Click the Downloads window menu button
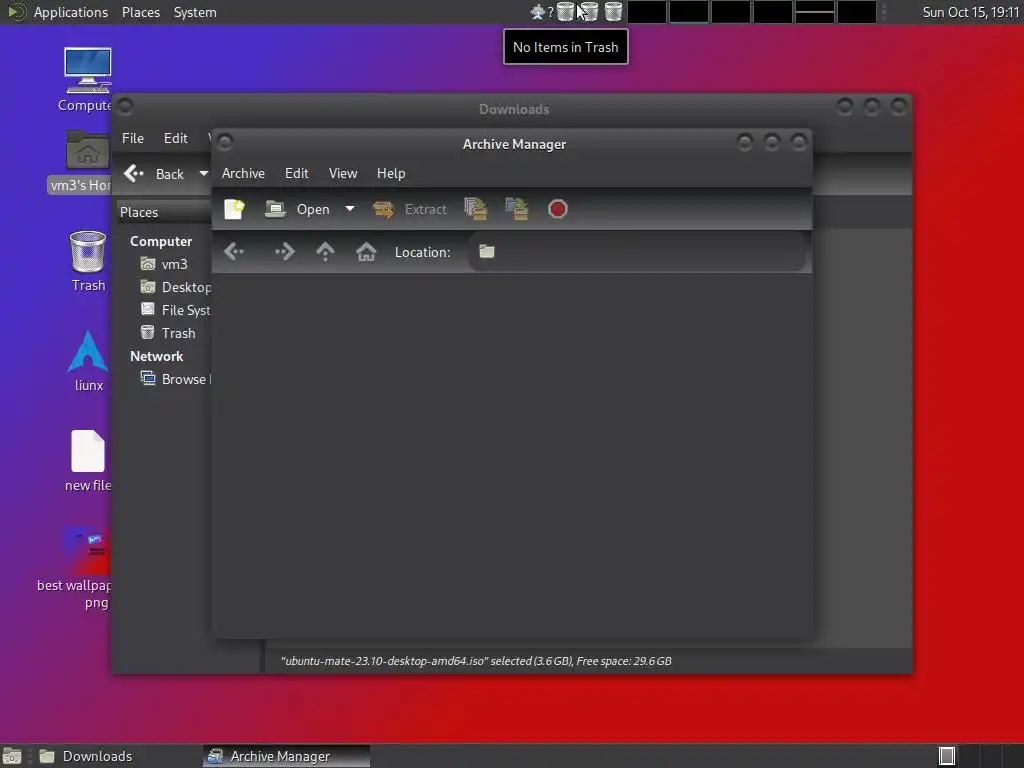 125,106
